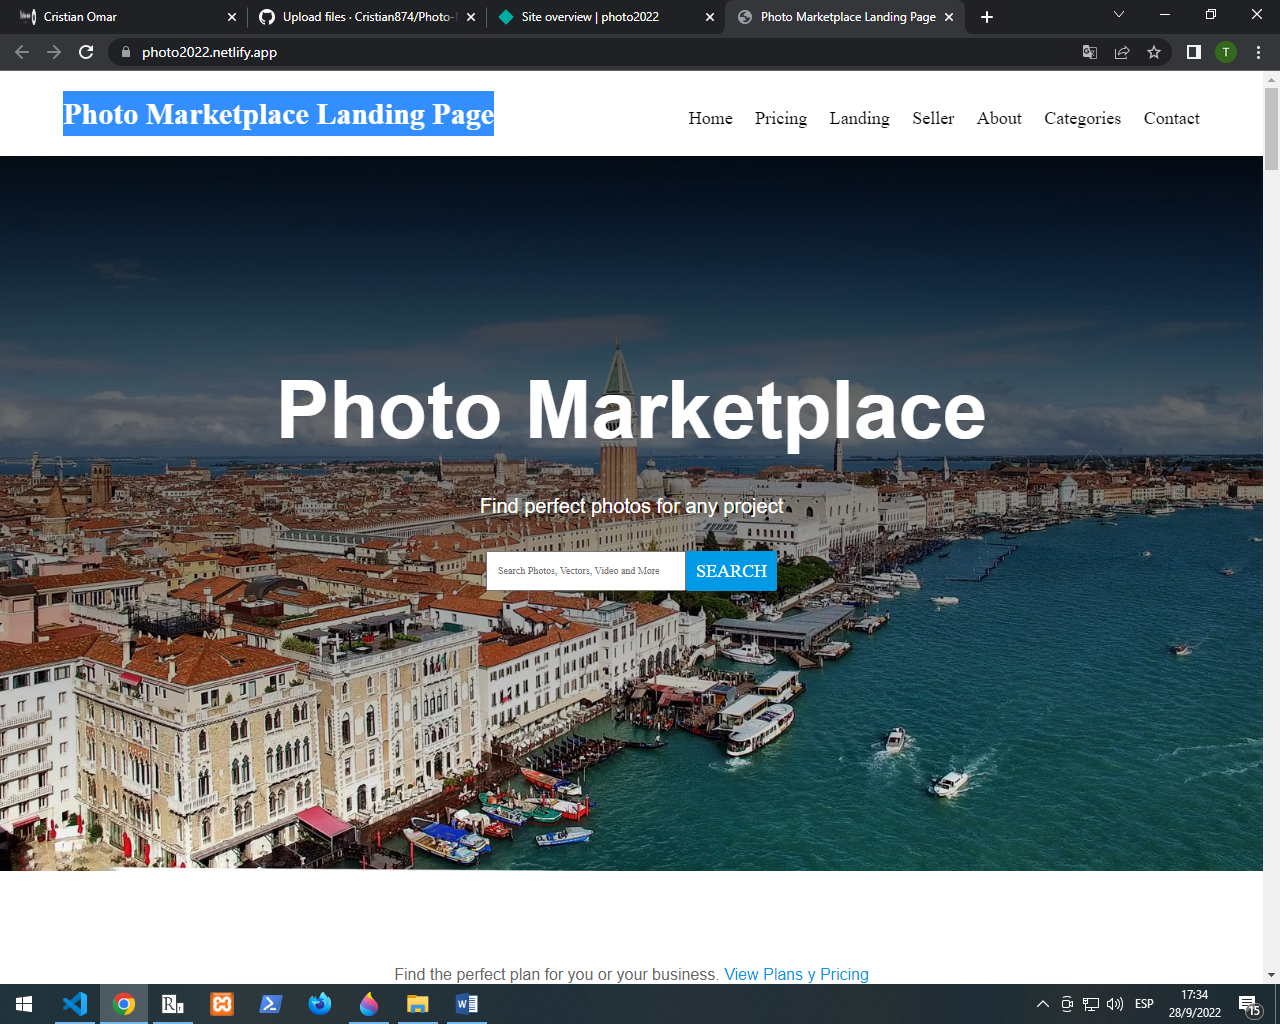
Task: Click the View Plans y Pricing link
Action: 796,974
